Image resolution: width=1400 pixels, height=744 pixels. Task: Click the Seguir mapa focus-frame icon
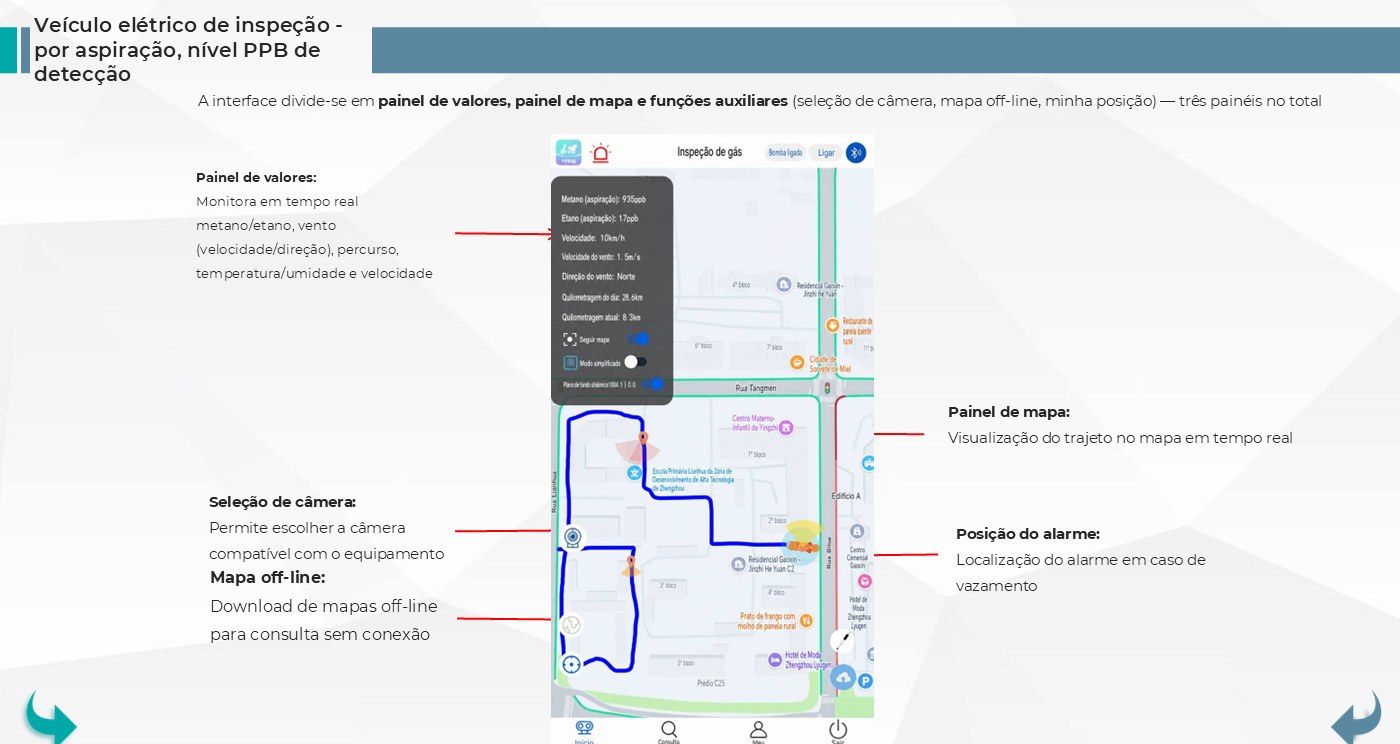tap(570, 339)
